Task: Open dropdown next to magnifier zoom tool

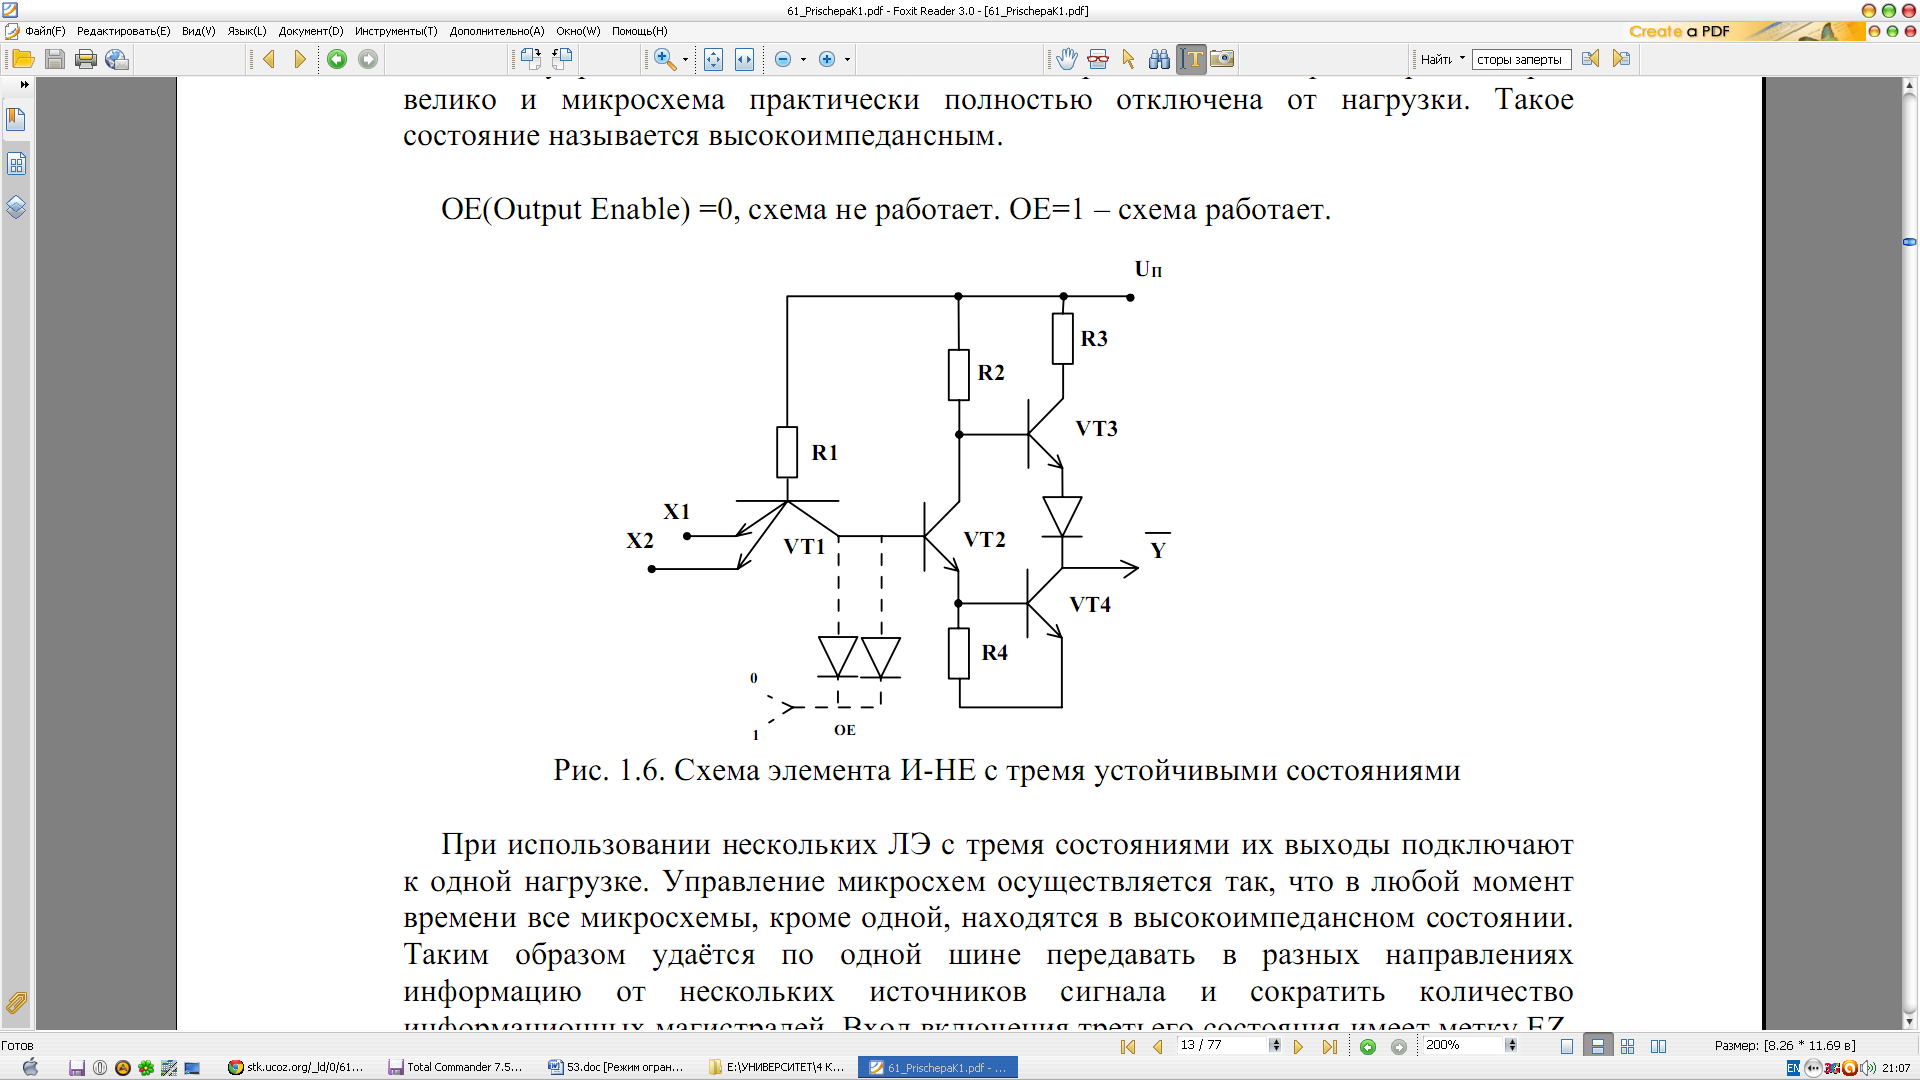Action: click(x=685, y=59)
